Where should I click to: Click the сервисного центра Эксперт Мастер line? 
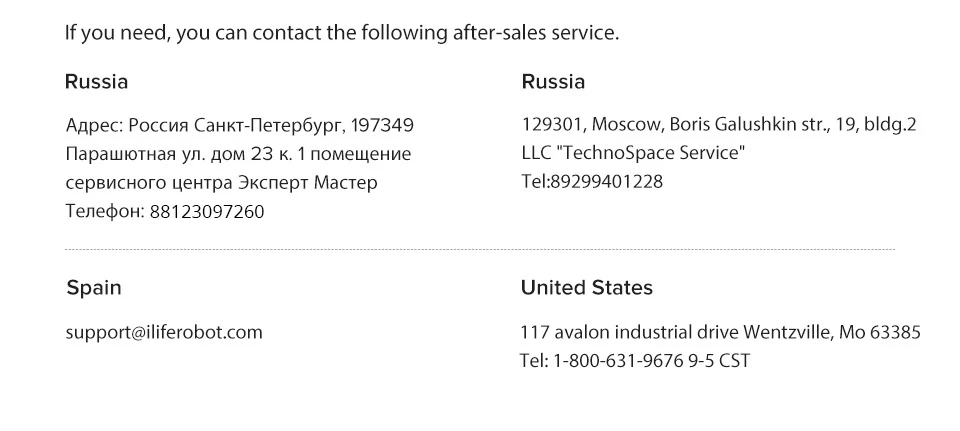(221, 183)
